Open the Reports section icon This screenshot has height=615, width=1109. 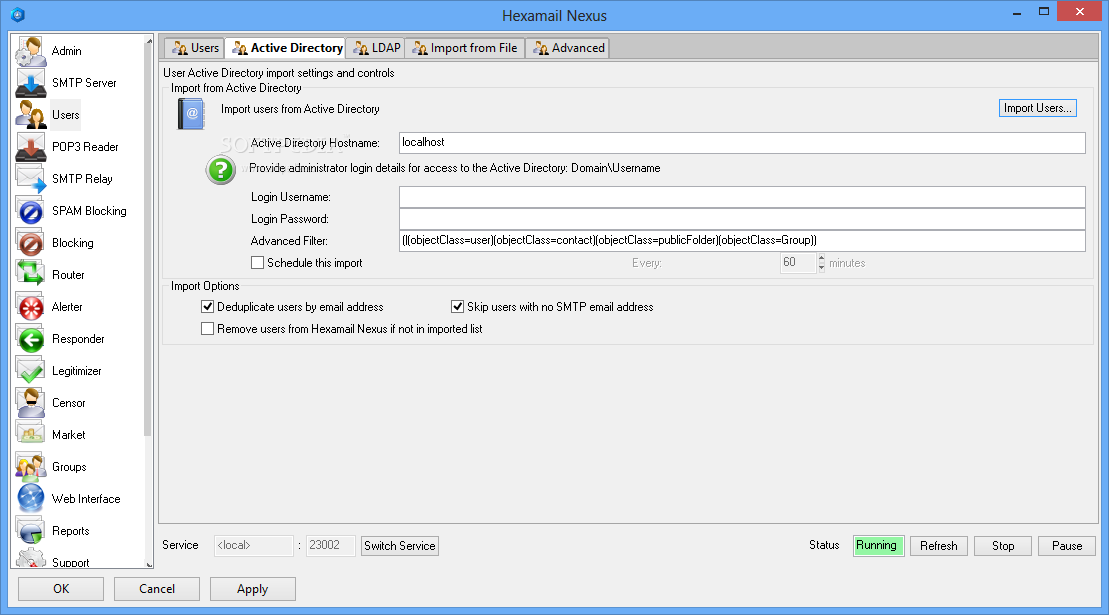click(x=31, y=531)
